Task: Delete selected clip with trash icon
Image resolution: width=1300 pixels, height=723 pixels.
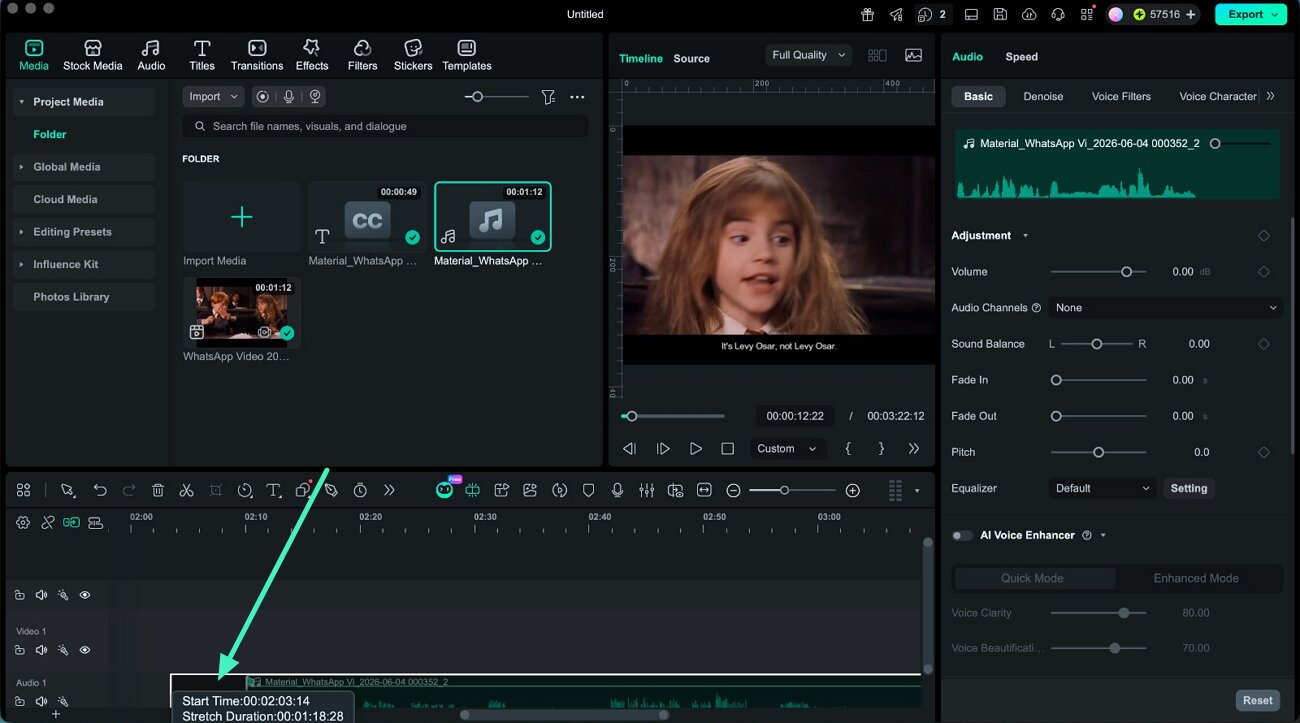Action: [x=158, y=490]
